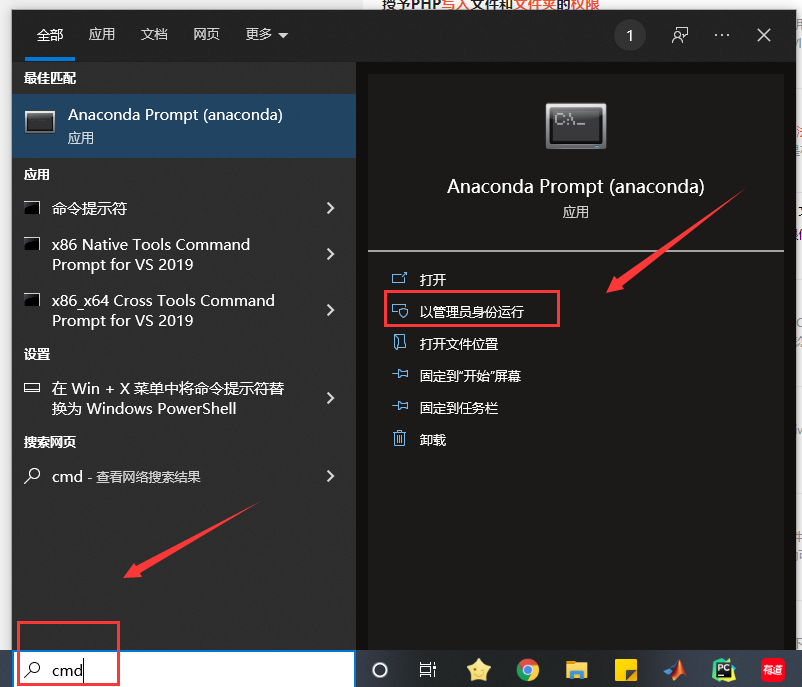Switch to the 应用 tab
Image resolution: width=802 pixels, height=687 pixels.
(x=101, y=34)
